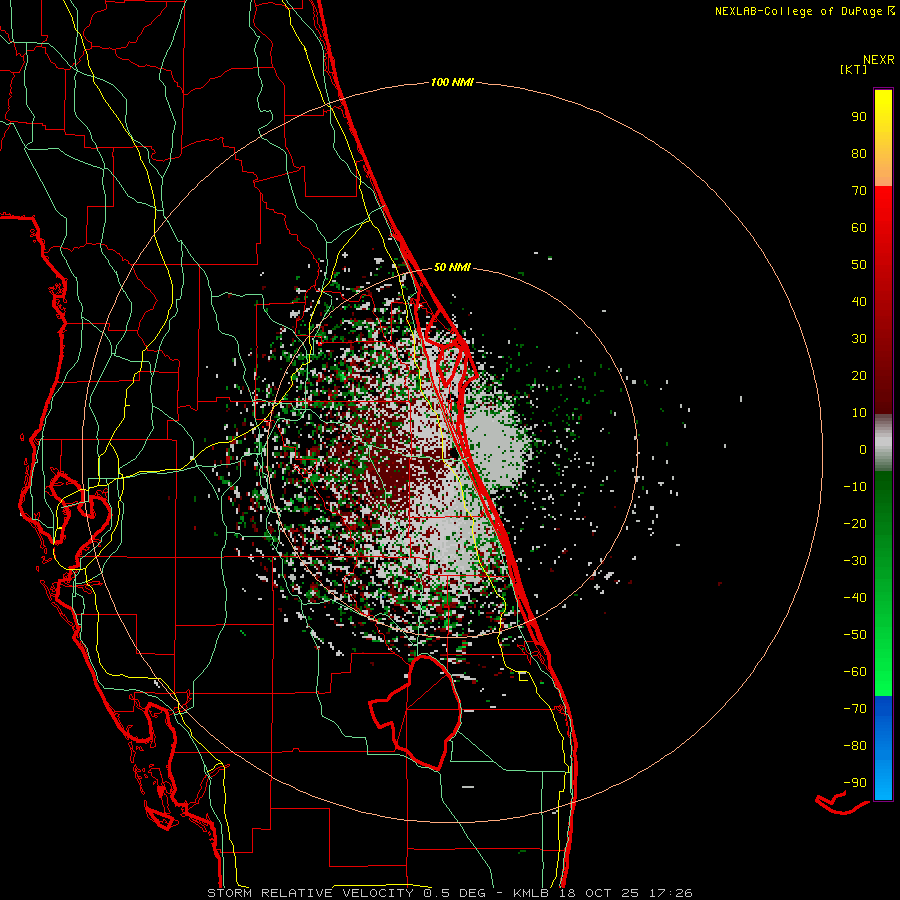Click the 50 value on the velocity scale
This screenshot has height=900, width=900.
859,265
